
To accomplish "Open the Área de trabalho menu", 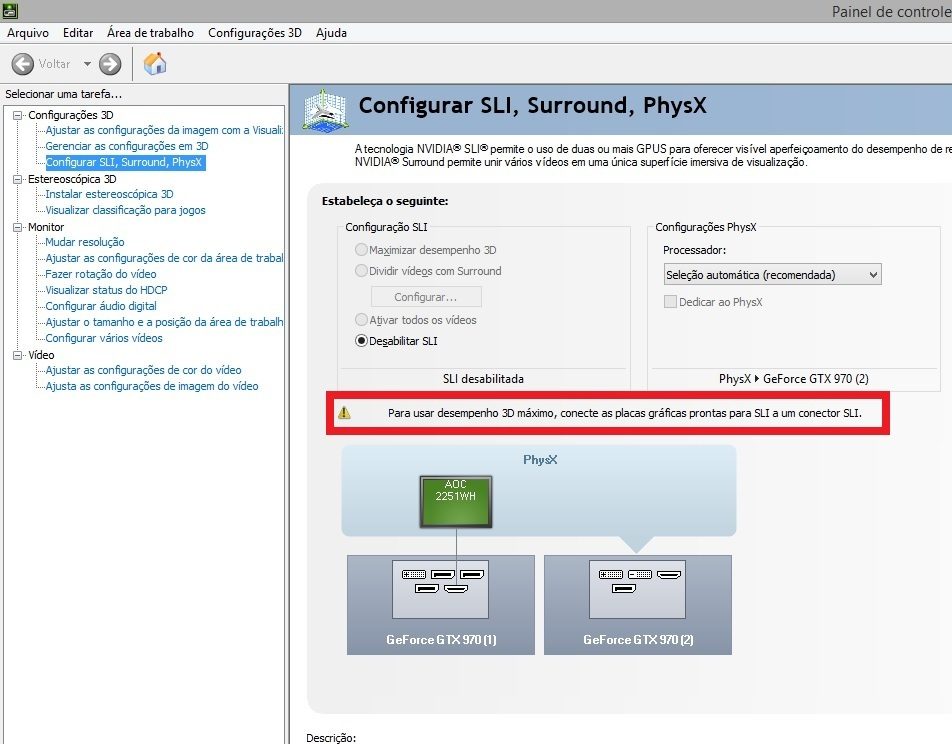I will tap(150, 33).
